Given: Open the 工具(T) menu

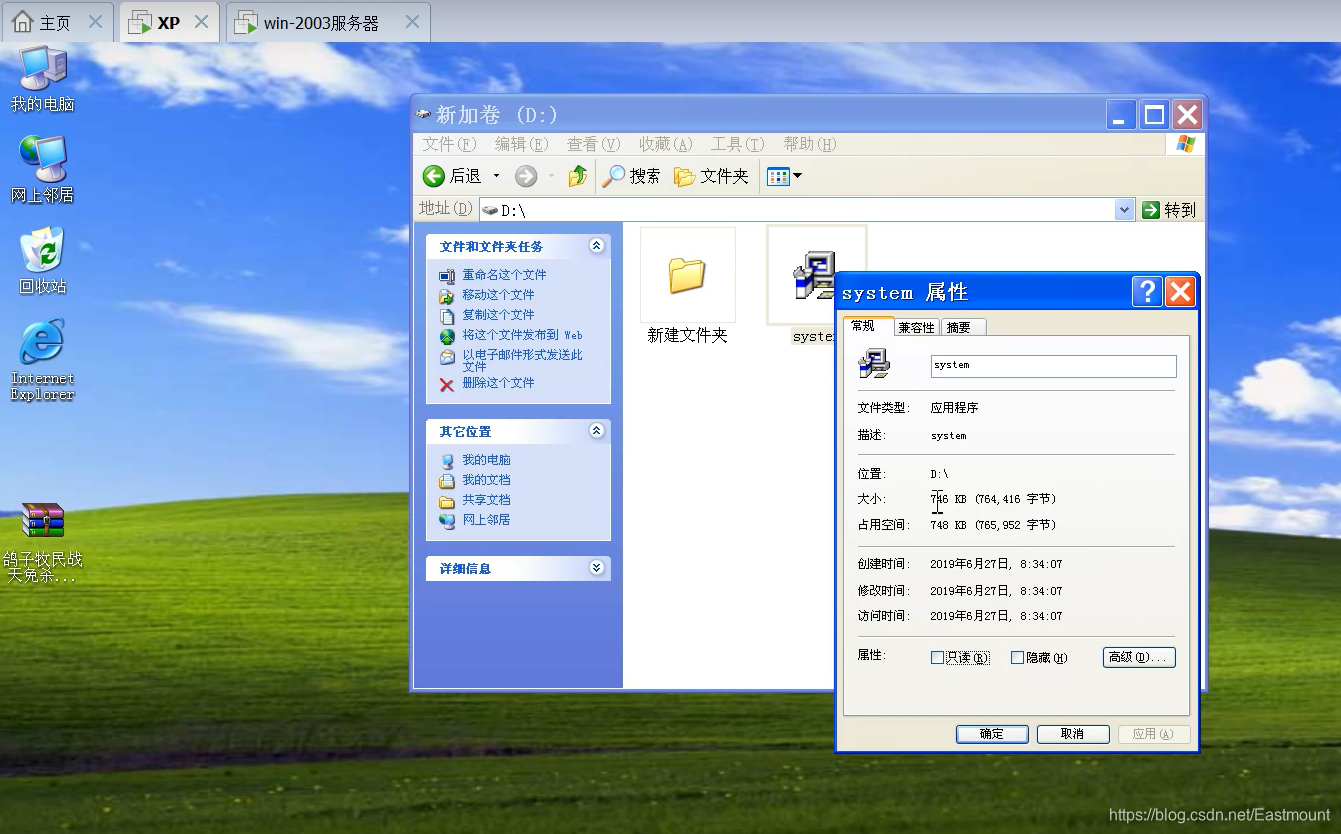Looking at the screenshot, I should pos(738,144).
